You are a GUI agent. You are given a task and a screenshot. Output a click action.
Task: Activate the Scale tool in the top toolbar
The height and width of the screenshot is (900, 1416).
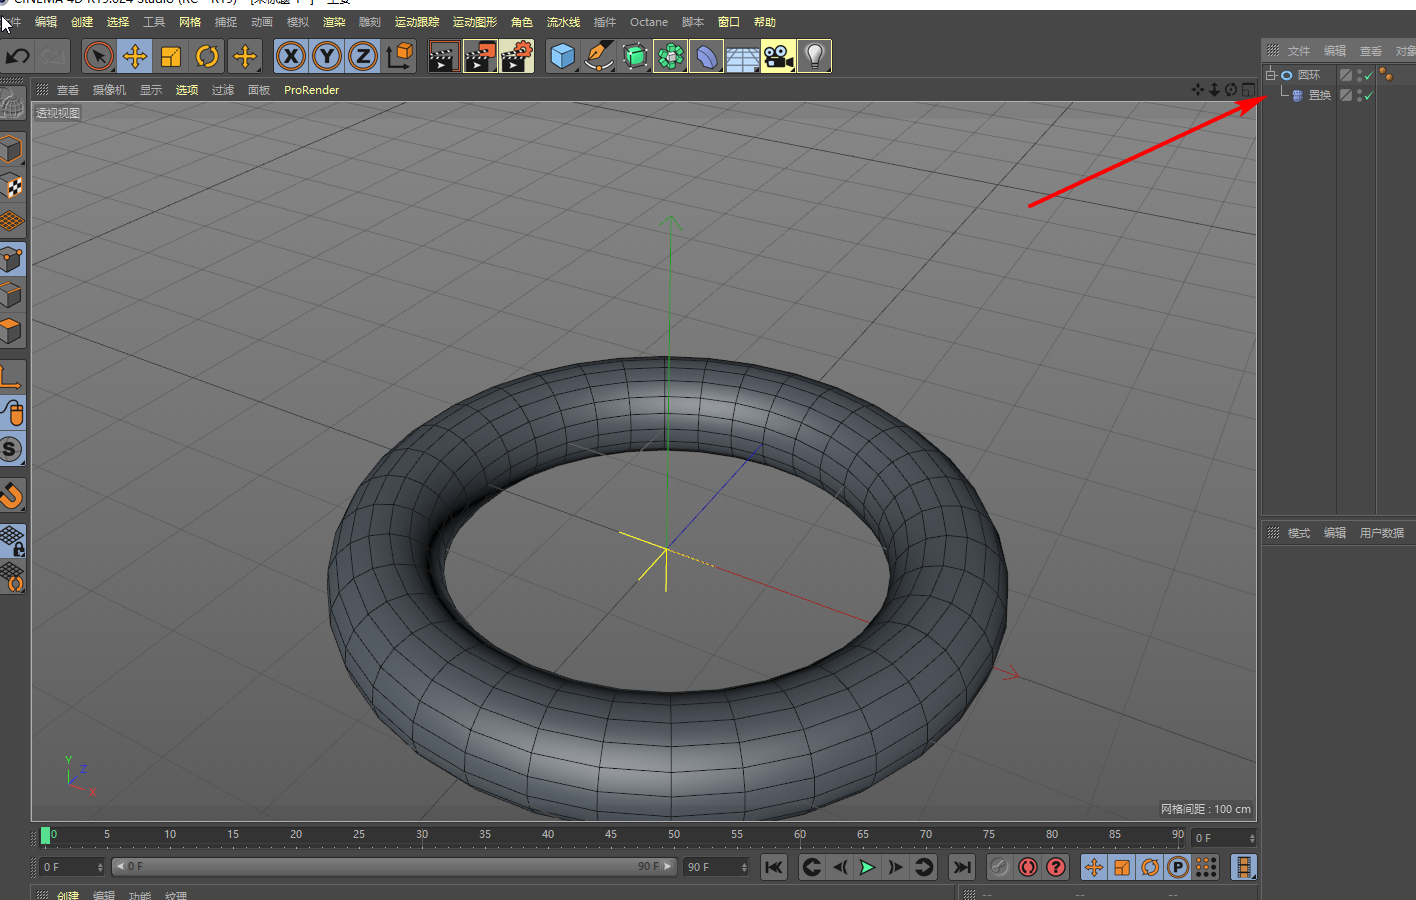tap(170, 56)
